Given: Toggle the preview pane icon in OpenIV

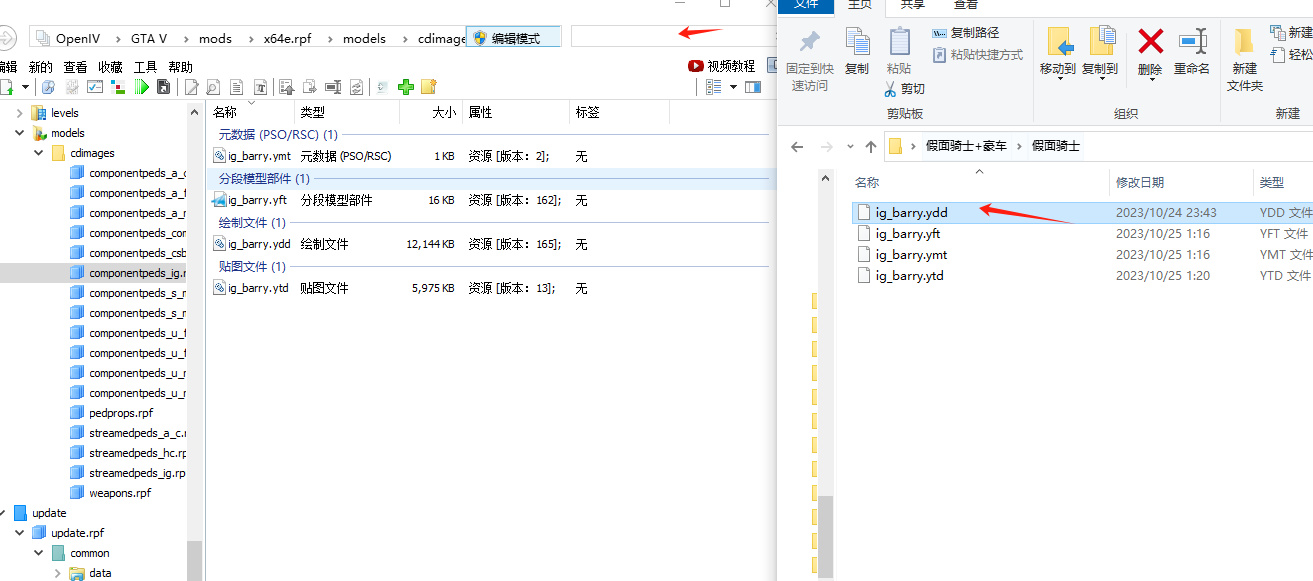Looking at the screenshot, I should click(x=754, y=87).
